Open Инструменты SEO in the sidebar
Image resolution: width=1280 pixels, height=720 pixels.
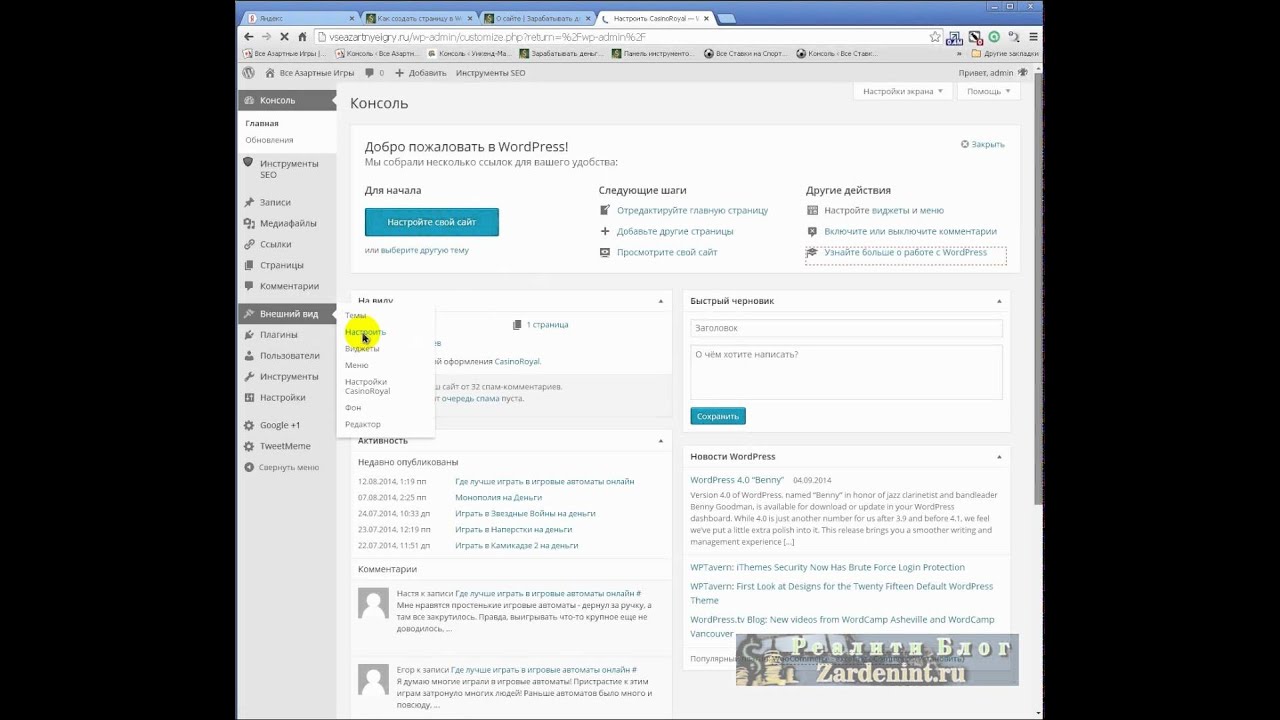[287, 168]
